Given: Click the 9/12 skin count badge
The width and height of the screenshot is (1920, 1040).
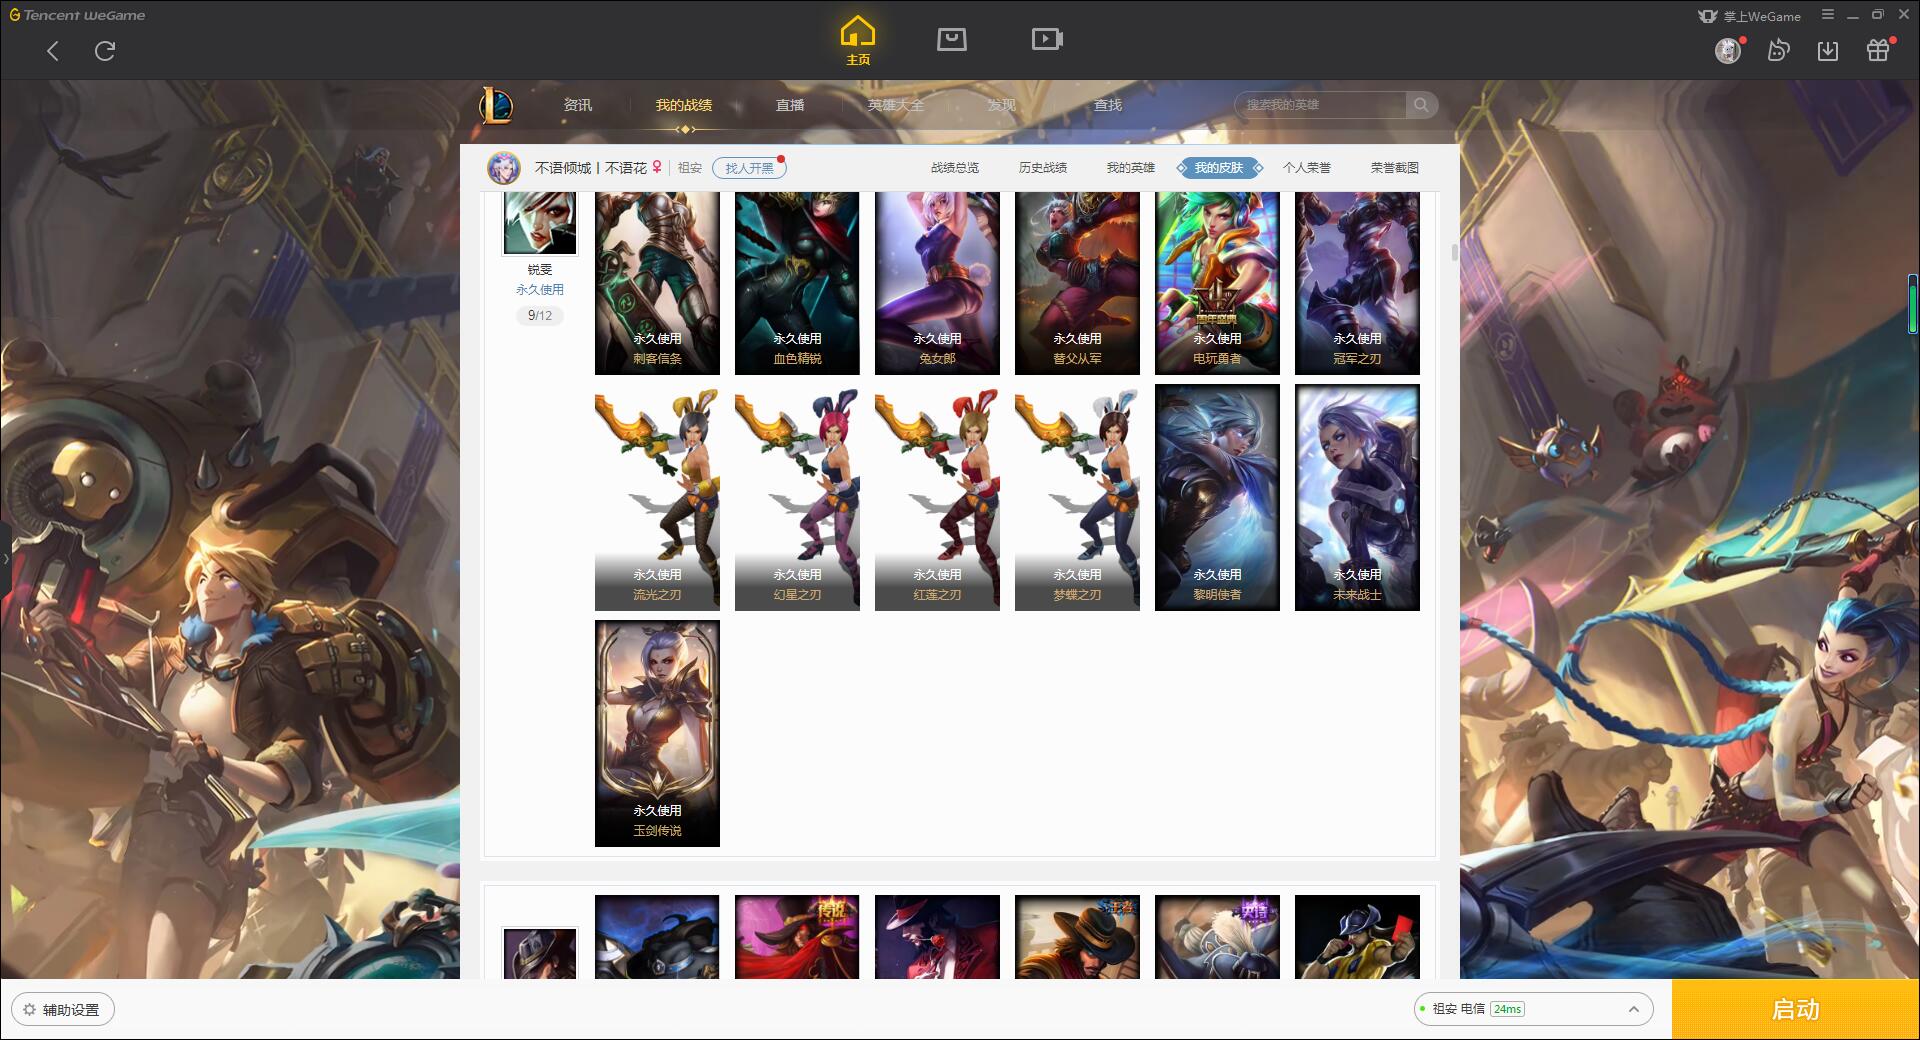Looking at the screenshot, I should pos(540,315).
